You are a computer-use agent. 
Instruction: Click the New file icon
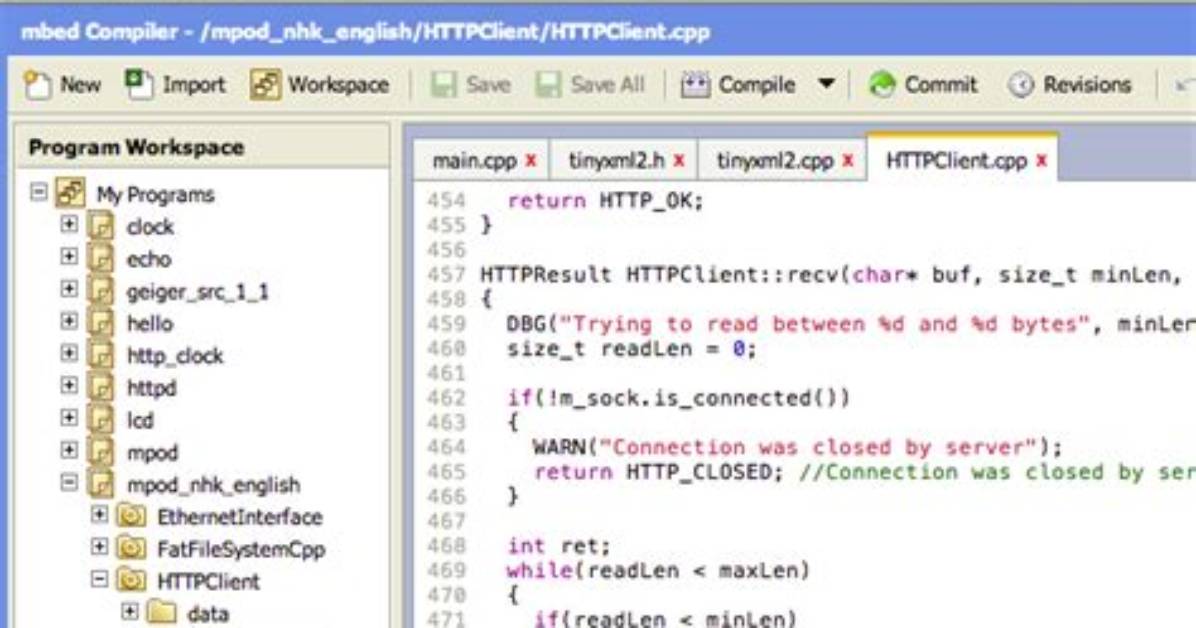37,85
